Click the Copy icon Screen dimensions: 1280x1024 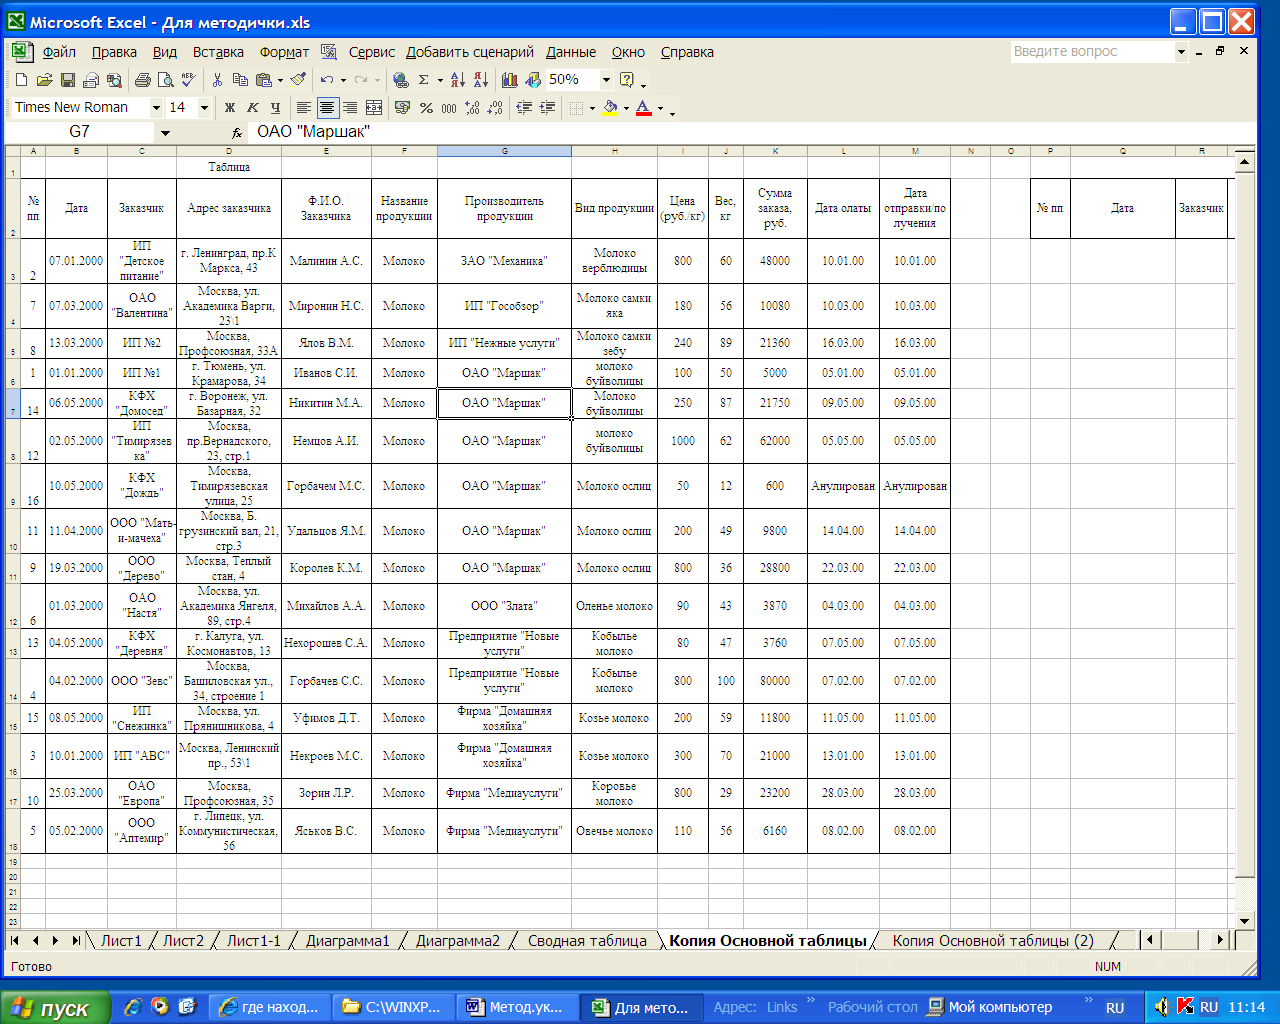[240, 80]
